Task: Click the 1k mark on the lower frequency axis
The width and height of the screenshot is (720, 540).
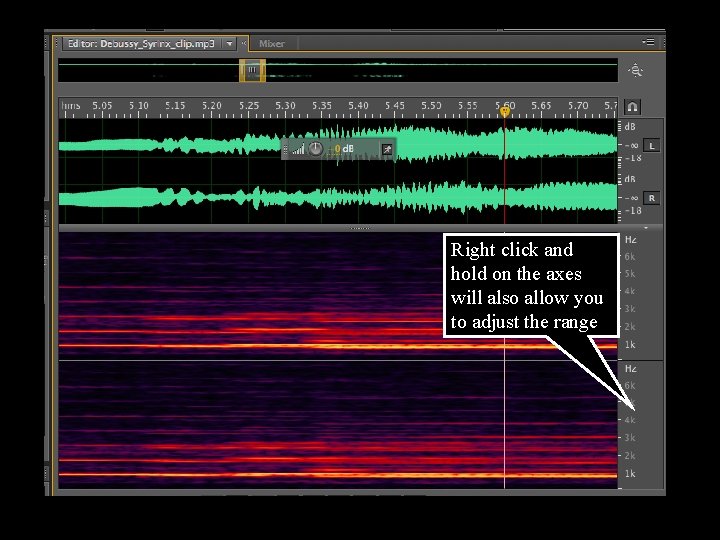Action: [630, 473]
